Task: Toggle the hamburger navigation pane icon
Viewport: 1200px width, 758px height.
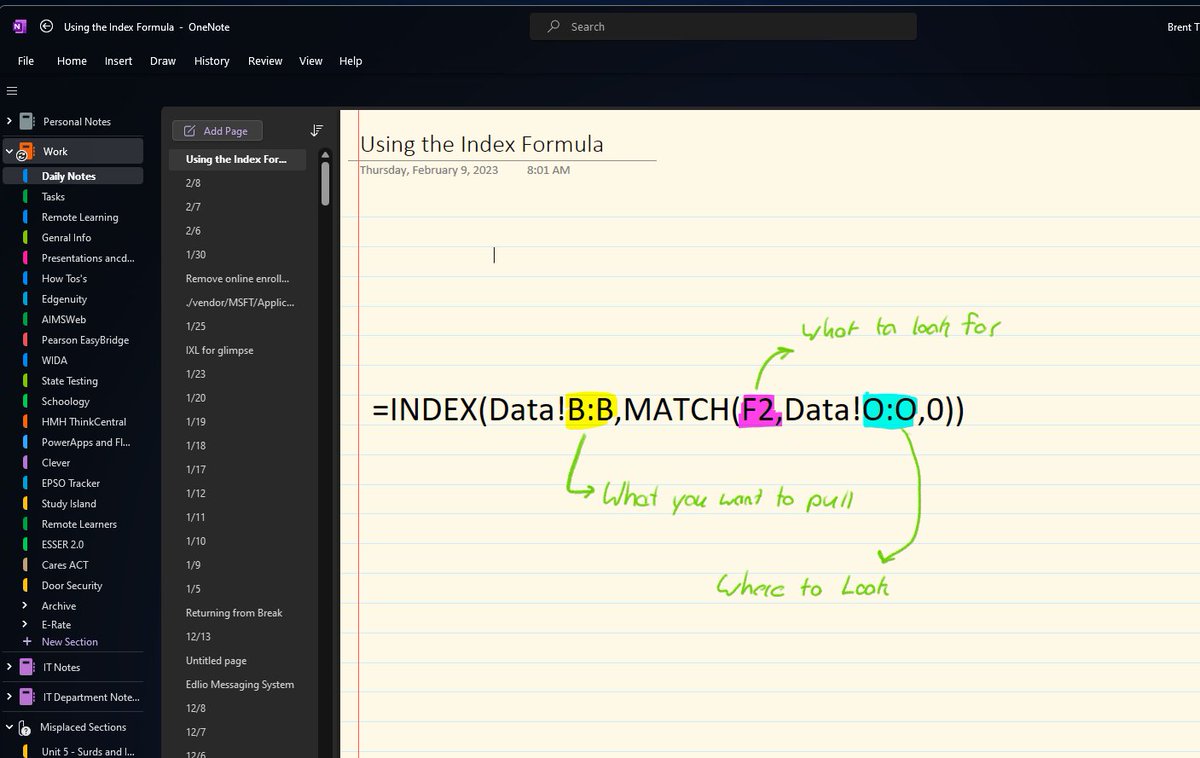Action: (x=12, y=91)
